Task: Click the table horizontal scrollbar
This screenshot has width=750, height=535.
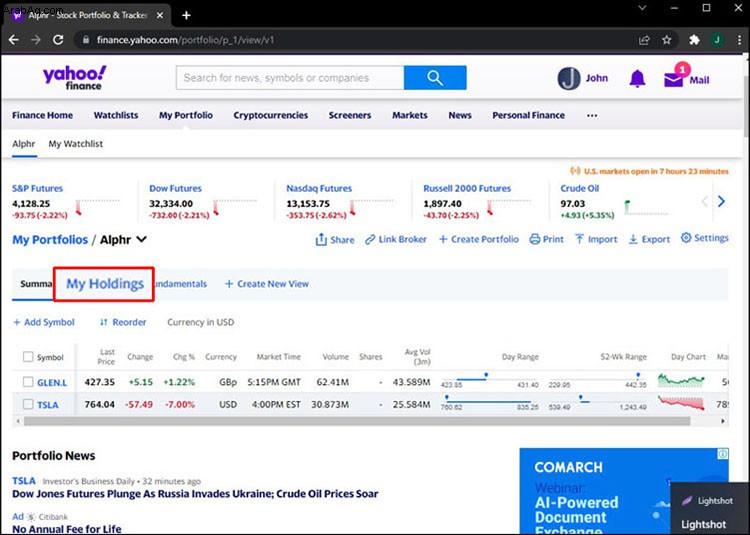Action: pos(357,421)
